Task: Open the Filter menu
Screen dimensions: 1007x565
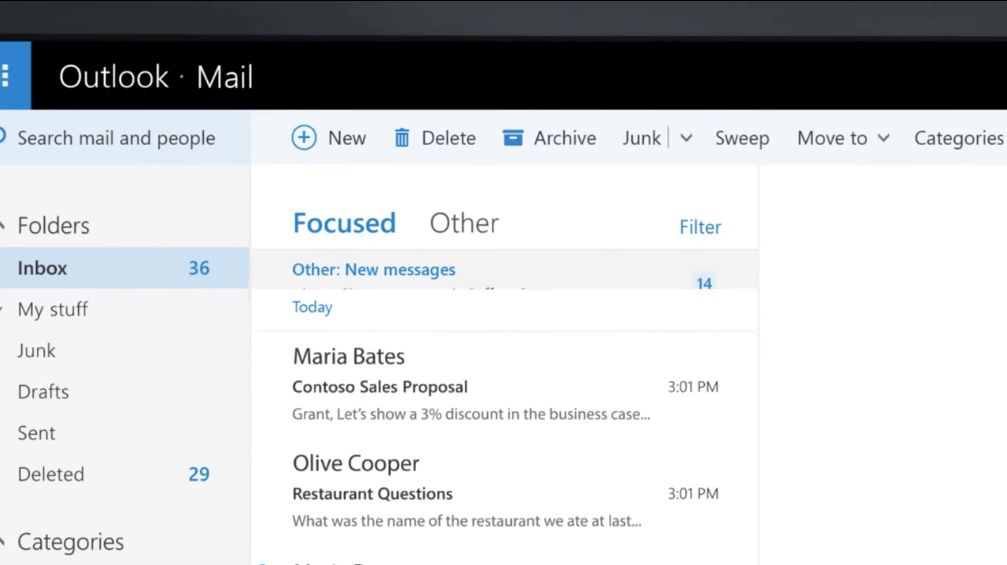Action: click(x=700, y=227)
